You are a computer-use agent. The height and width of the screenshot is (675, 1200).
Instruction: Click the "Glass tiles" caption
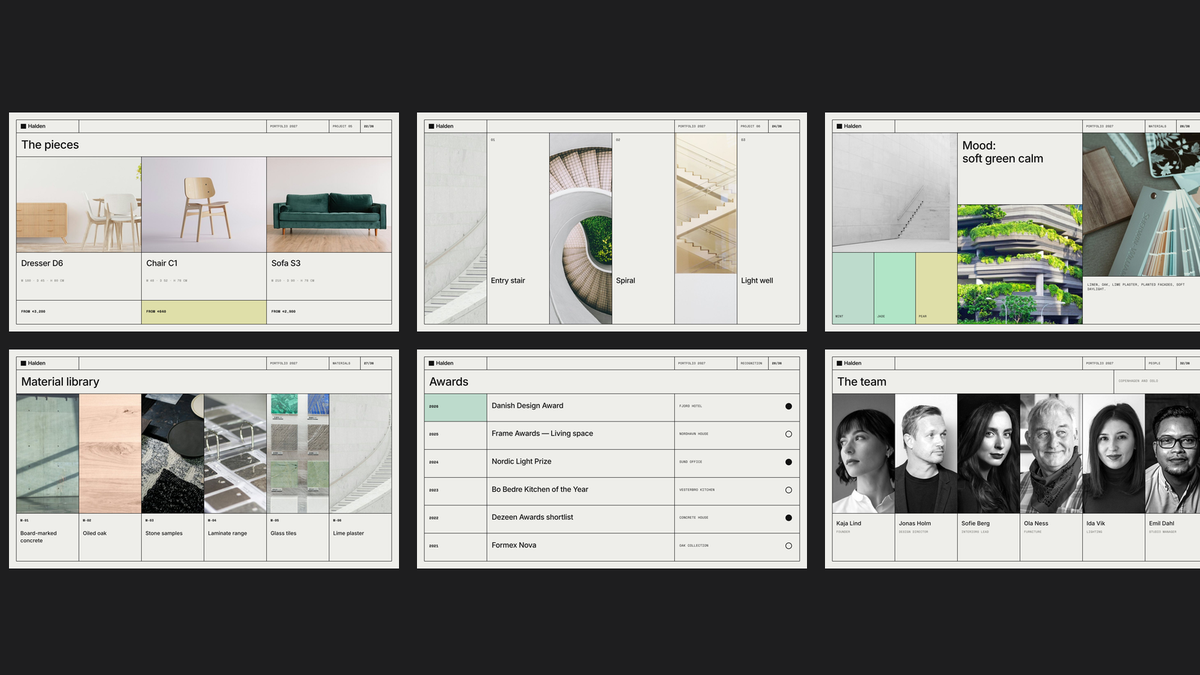(x=285, y=533)
